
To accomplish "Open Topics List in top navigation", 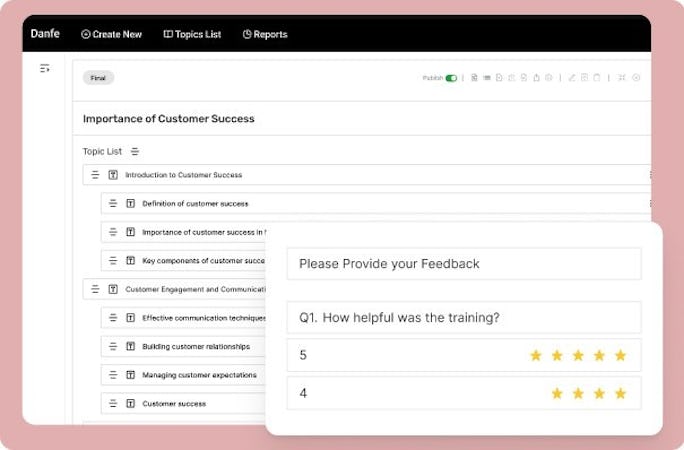I will click(192, 34).
